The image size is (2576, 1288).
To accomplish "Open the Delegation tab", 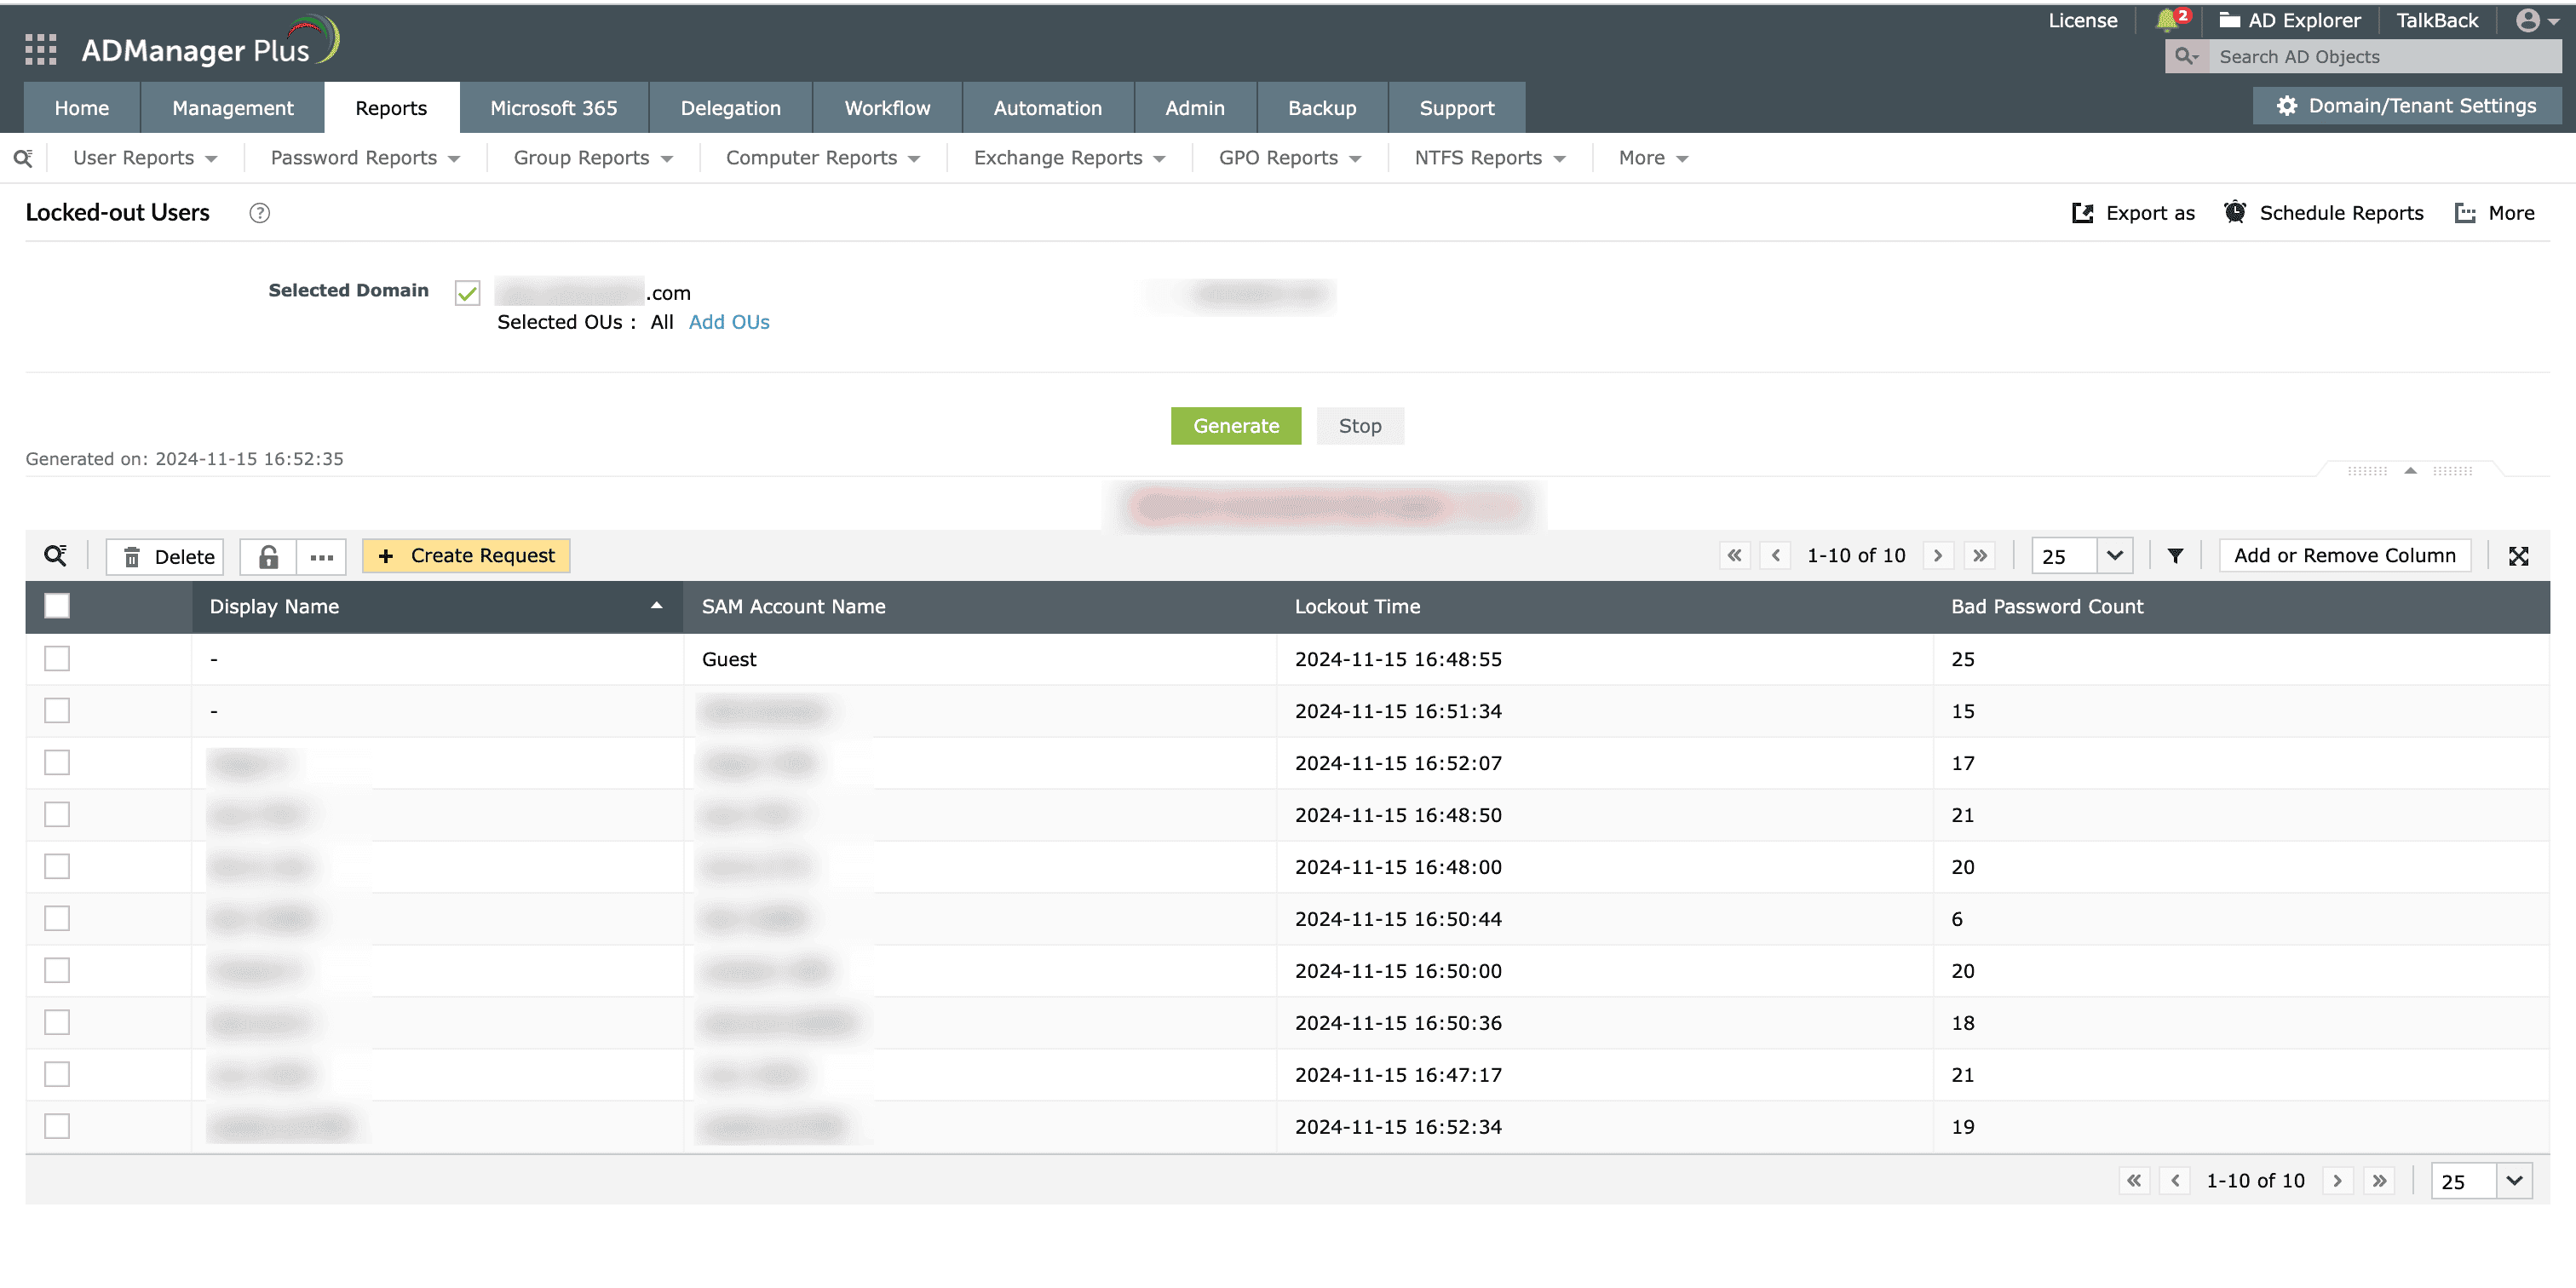I will pos(730,108).
